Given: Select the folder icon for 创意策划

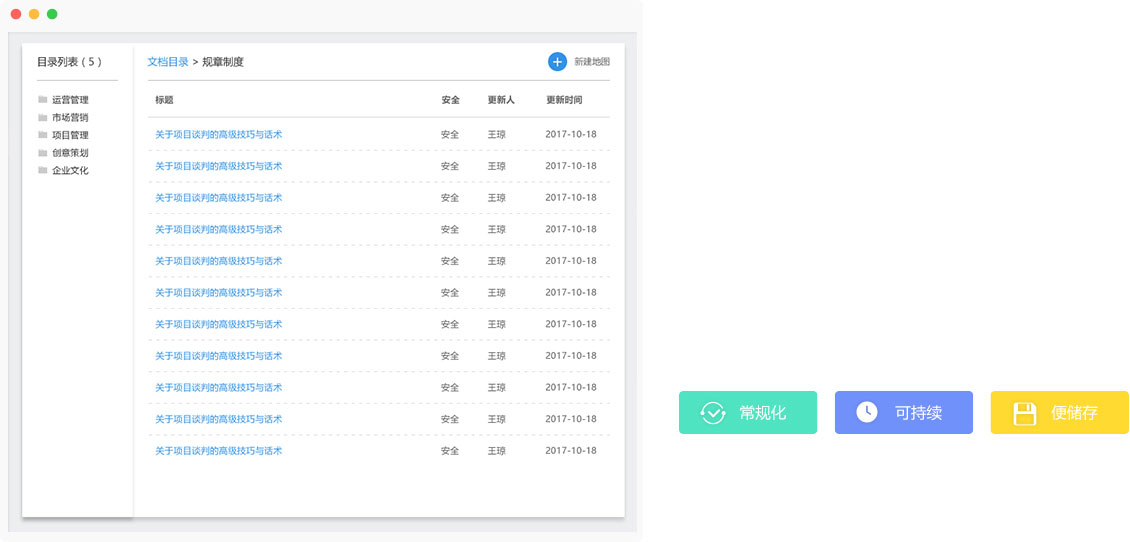Looking at the screenshot, I should [x=43, y=153].
